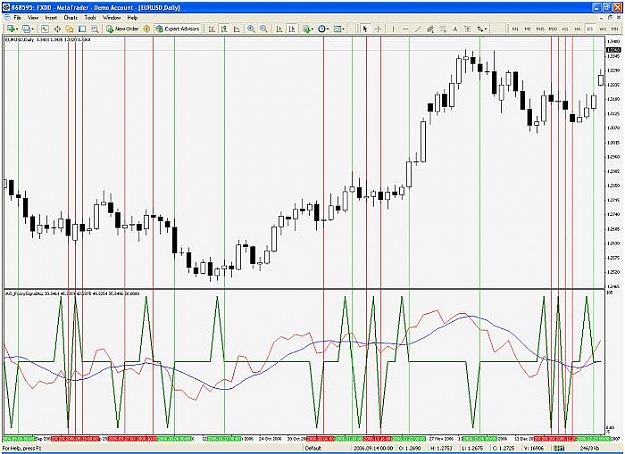Expand the Templates dropdown arrow

344,29
